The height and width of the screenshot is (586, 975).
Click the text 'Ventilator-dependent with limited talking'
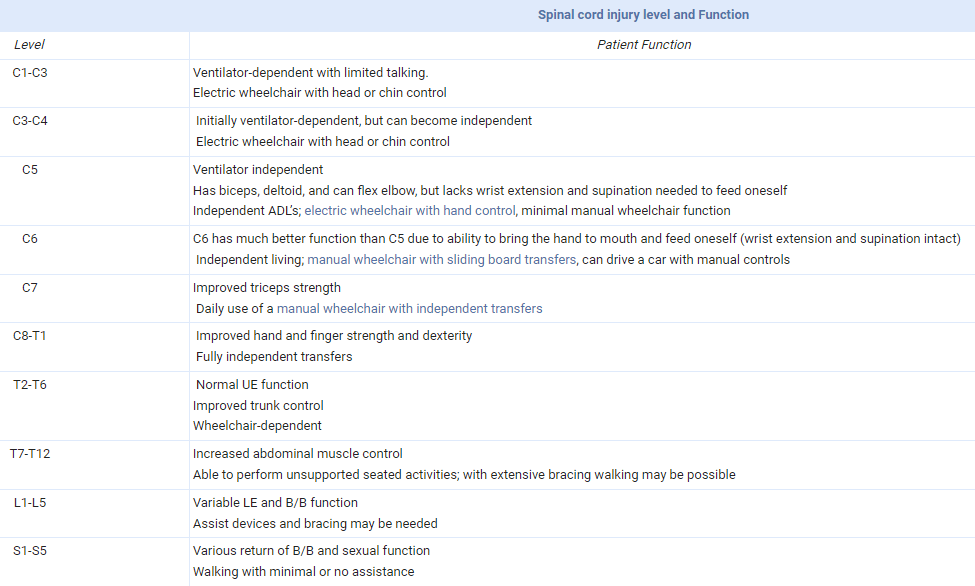coord(310,73)
